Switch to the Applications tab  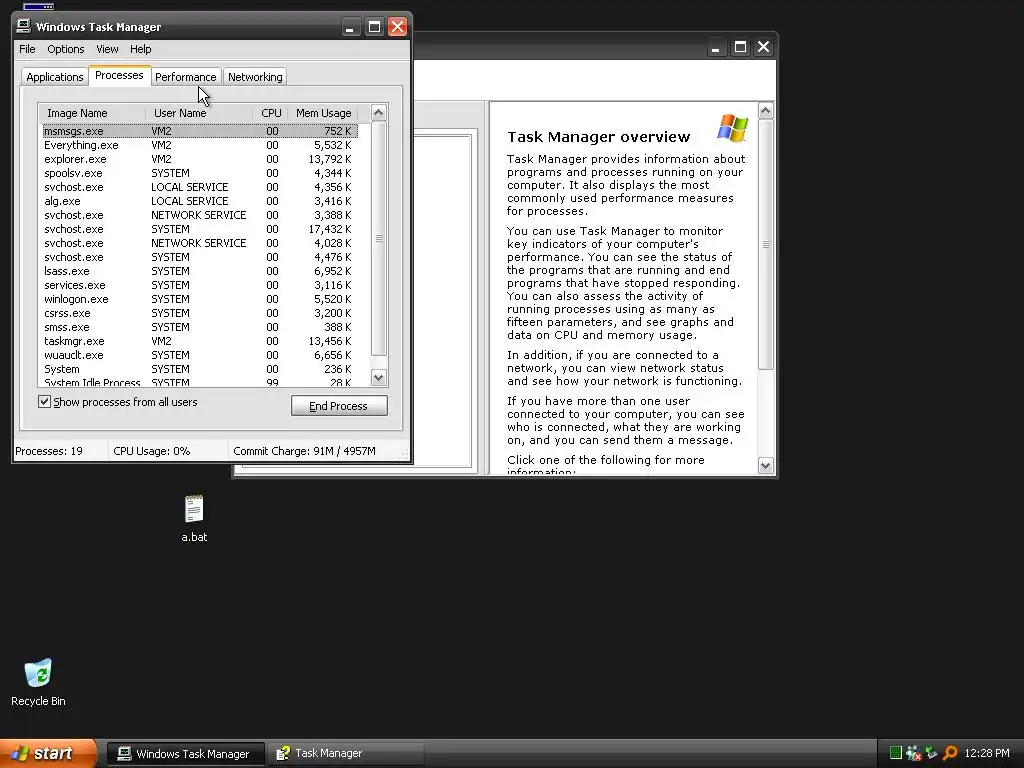click(55, 77)
